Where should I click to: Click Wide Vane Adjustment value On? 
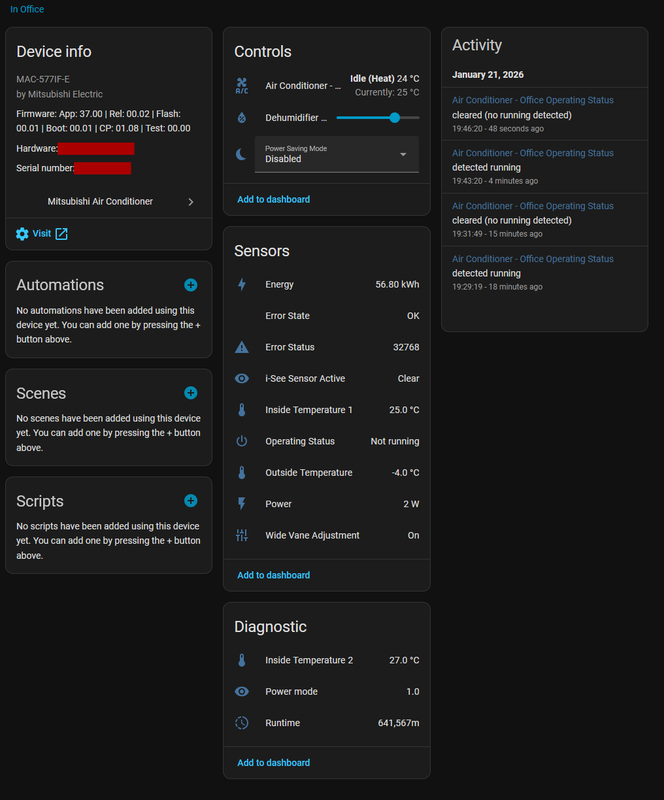tap(413, 535)
